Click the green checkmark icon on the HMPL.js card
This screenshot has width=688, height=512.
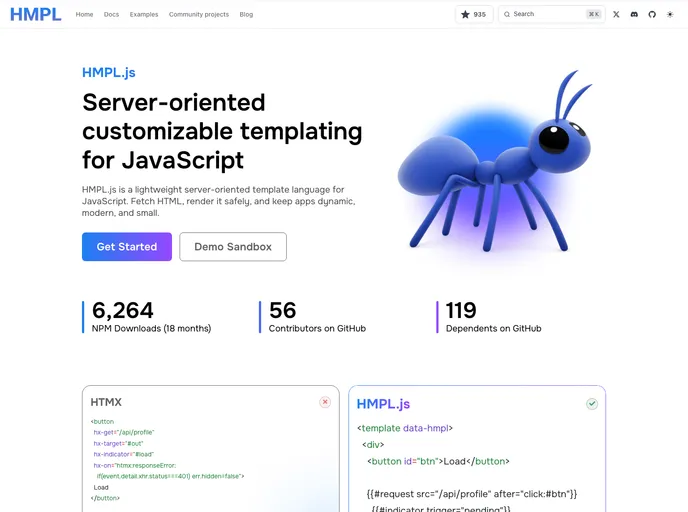[x=592, y=404]
